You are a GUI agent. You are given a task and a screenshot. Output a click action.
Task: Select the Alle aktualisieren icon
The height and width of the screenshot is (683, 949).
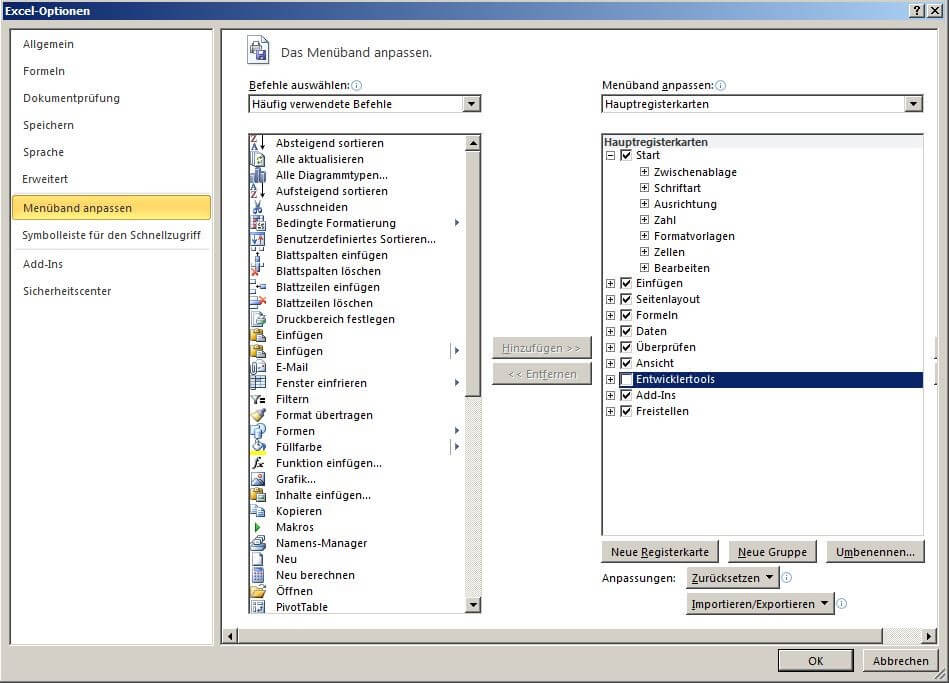[x=258, y=159]
